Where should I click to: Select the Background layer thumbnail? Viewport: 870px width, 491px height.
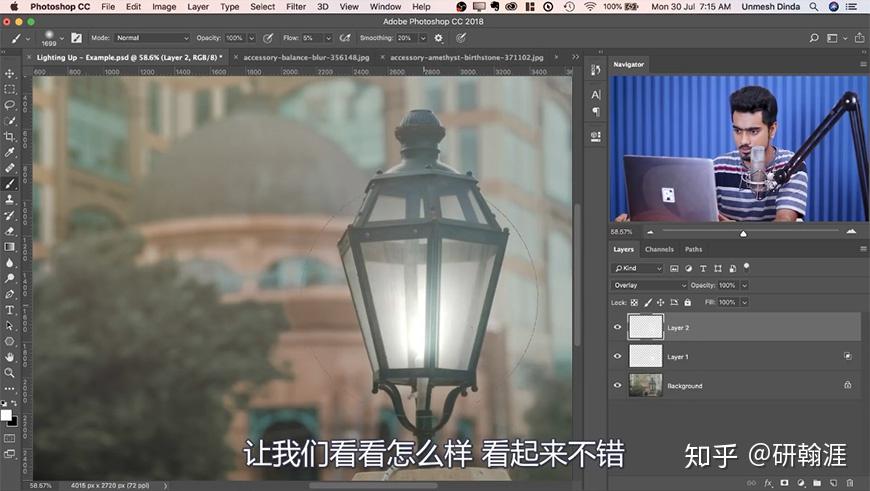(x=645, y=384)
